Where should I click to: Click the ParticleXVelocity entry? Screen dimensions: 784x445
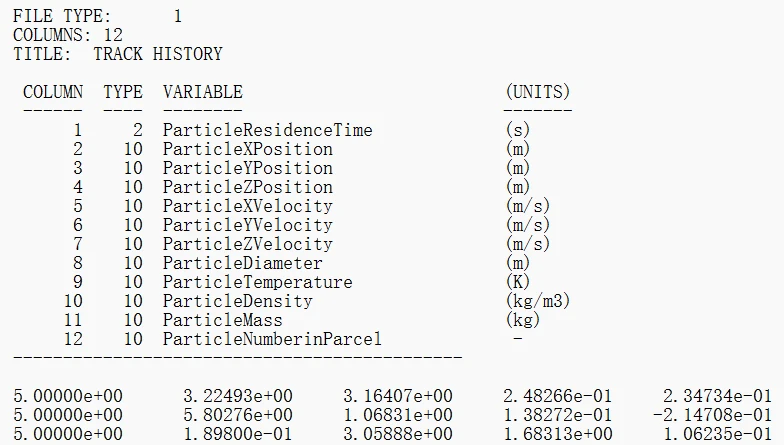[248, 206]
